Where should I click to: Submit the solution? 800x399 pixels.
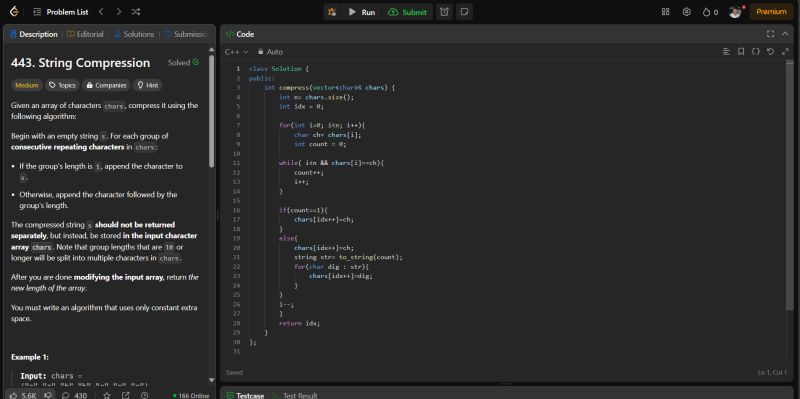point(407,12)
